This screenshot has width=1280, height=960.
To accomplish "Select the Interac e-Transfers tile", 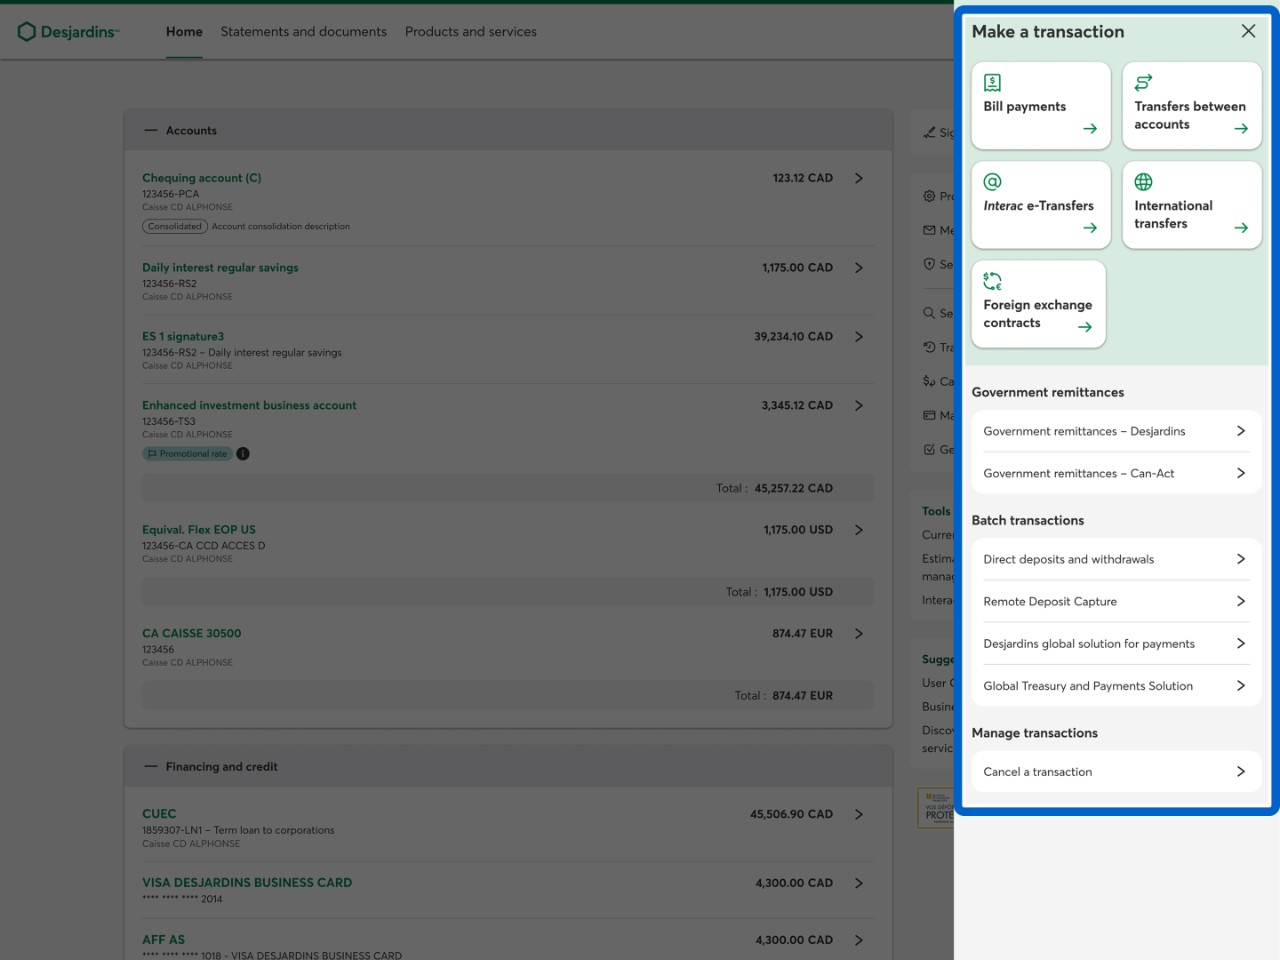I will 1040,205.
